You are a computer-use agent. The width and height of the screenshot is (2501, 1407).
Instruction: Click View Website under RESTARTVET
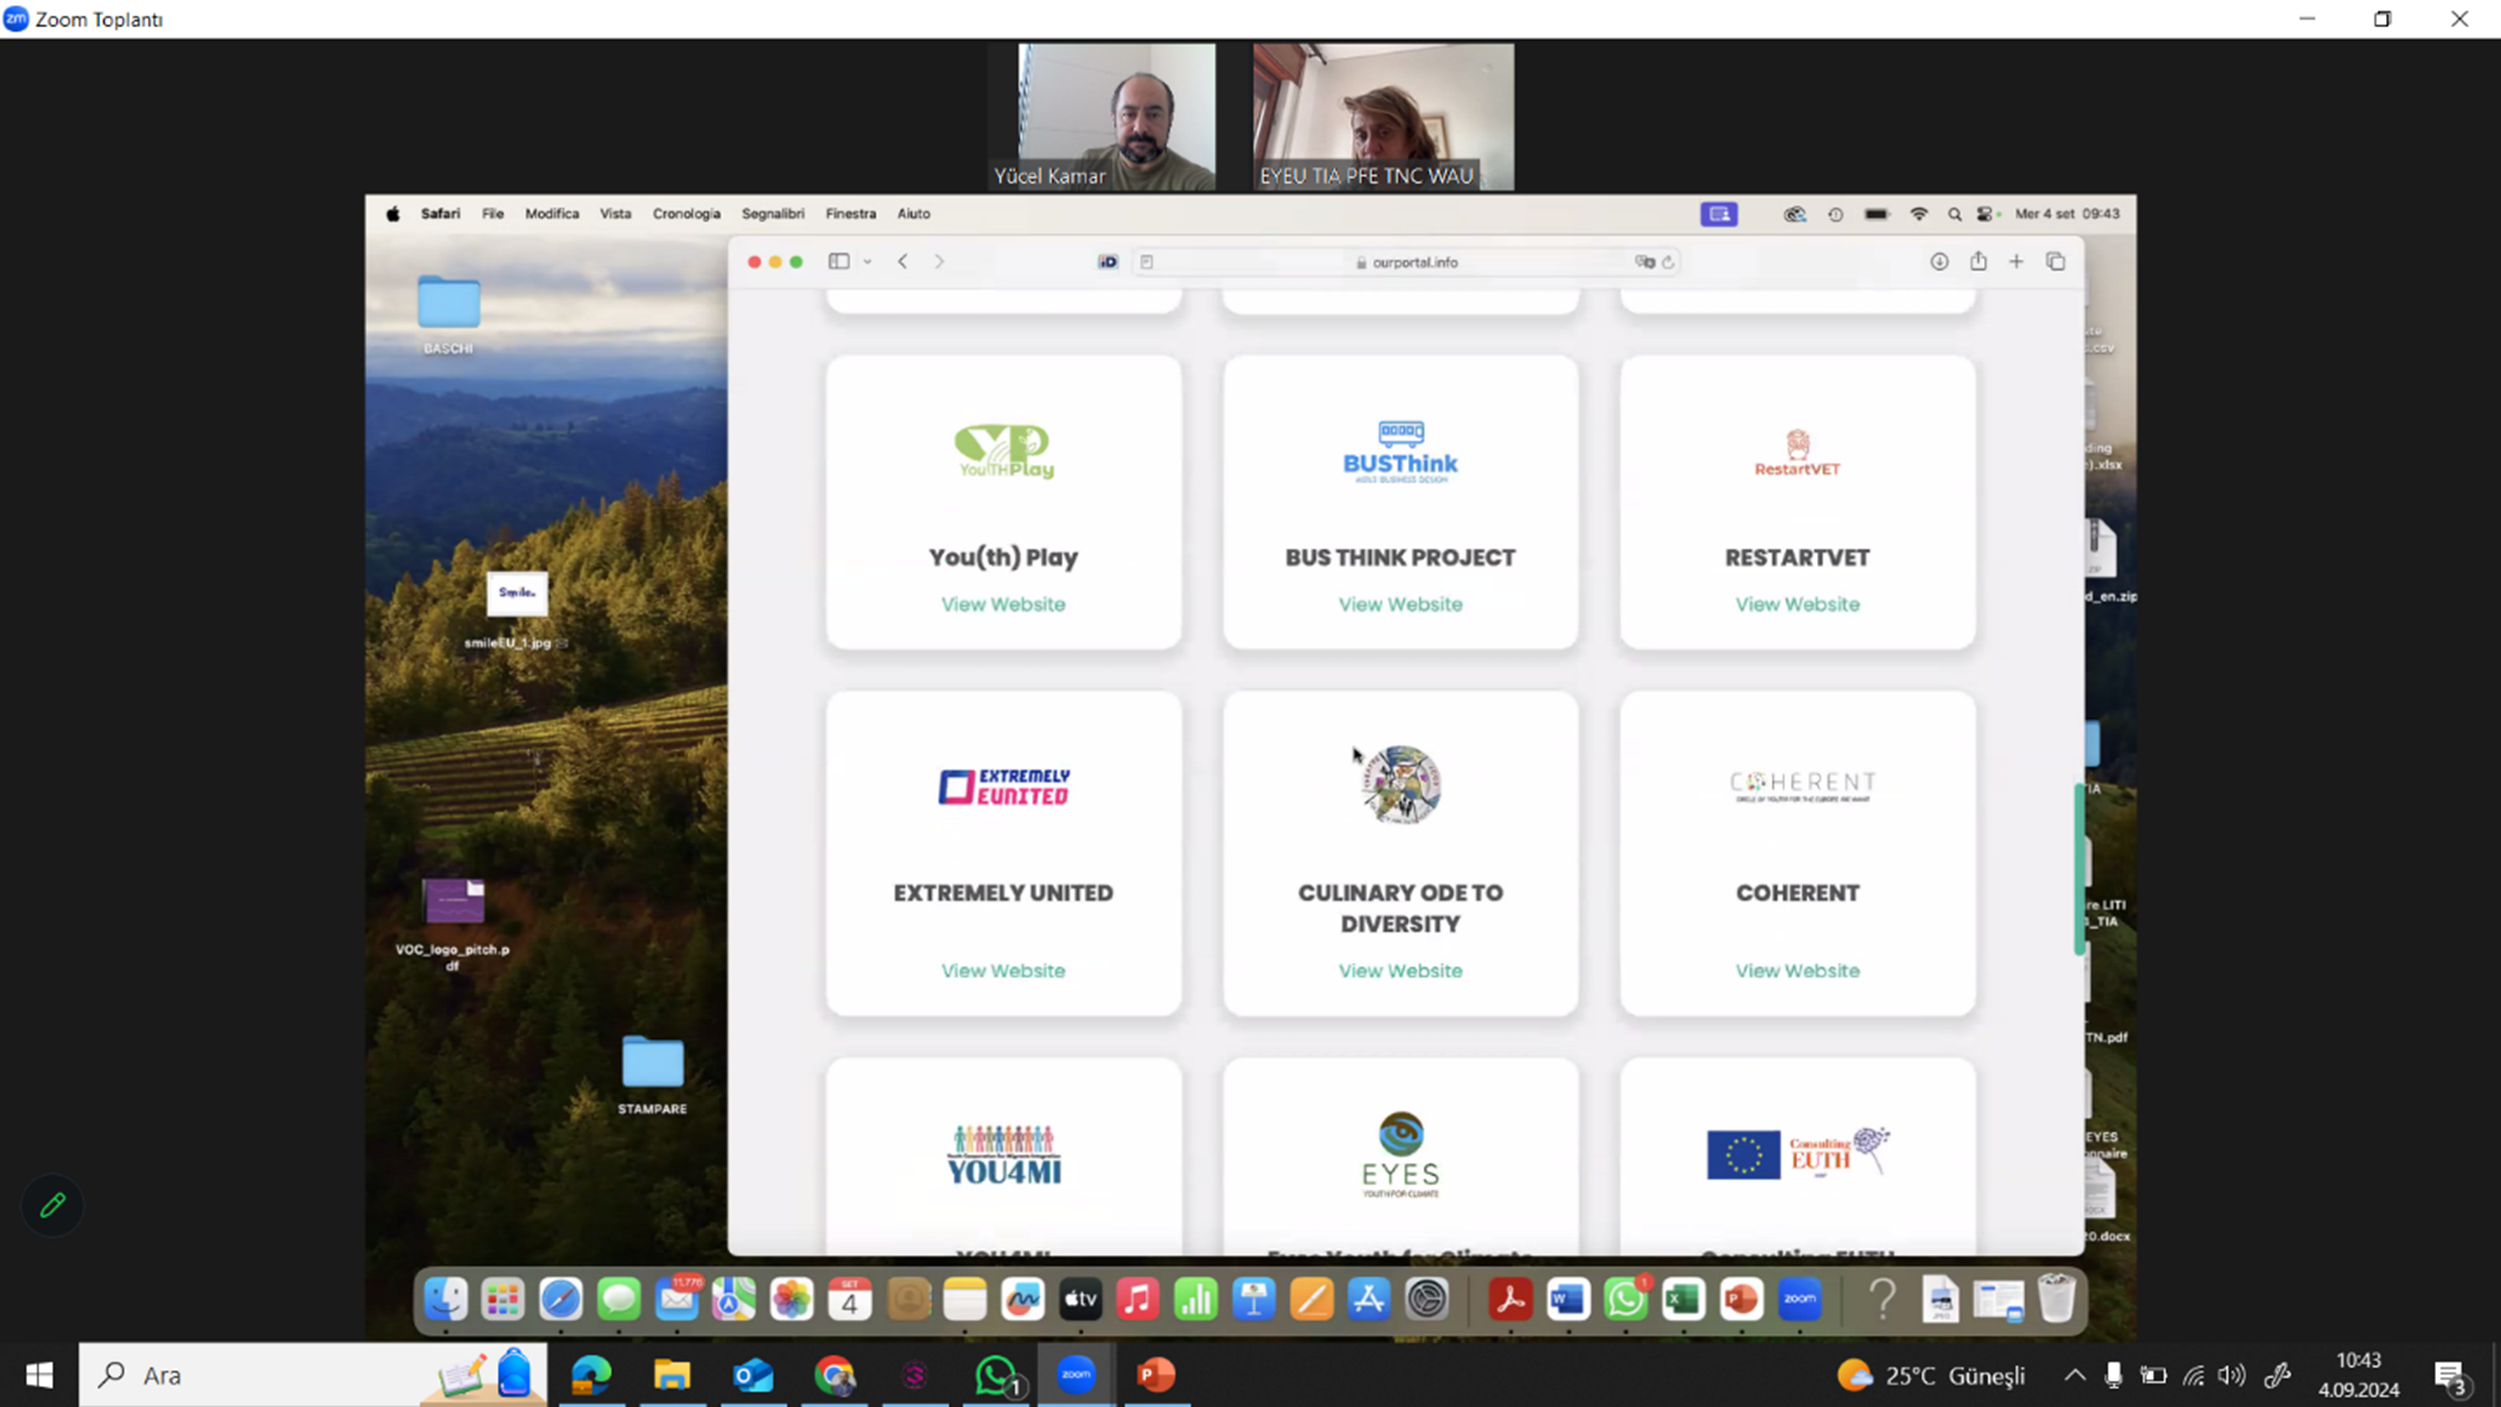1797,604
